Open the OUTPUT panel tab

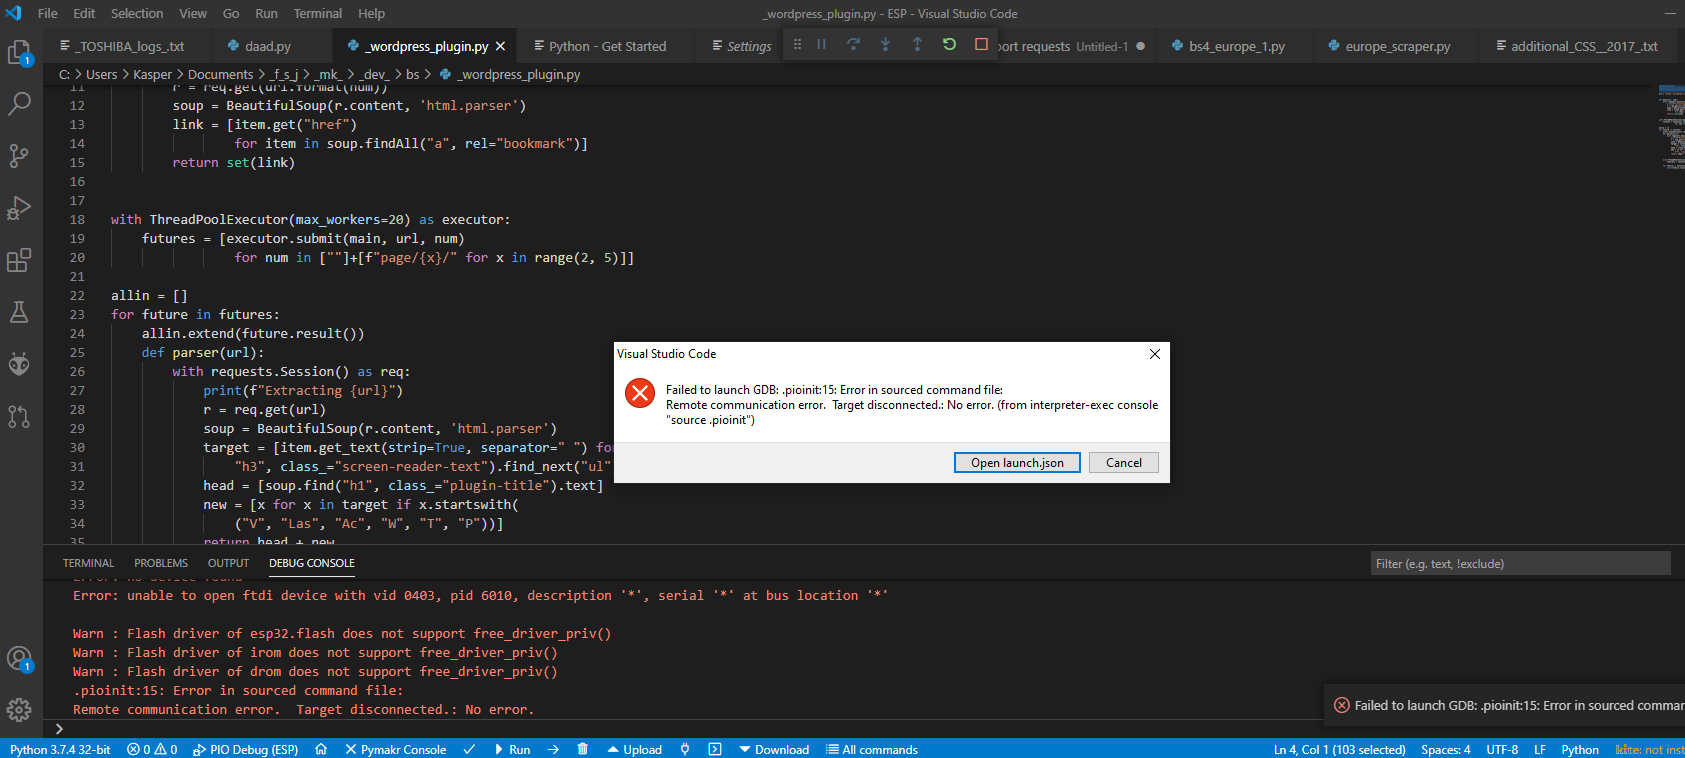[228, 563]
